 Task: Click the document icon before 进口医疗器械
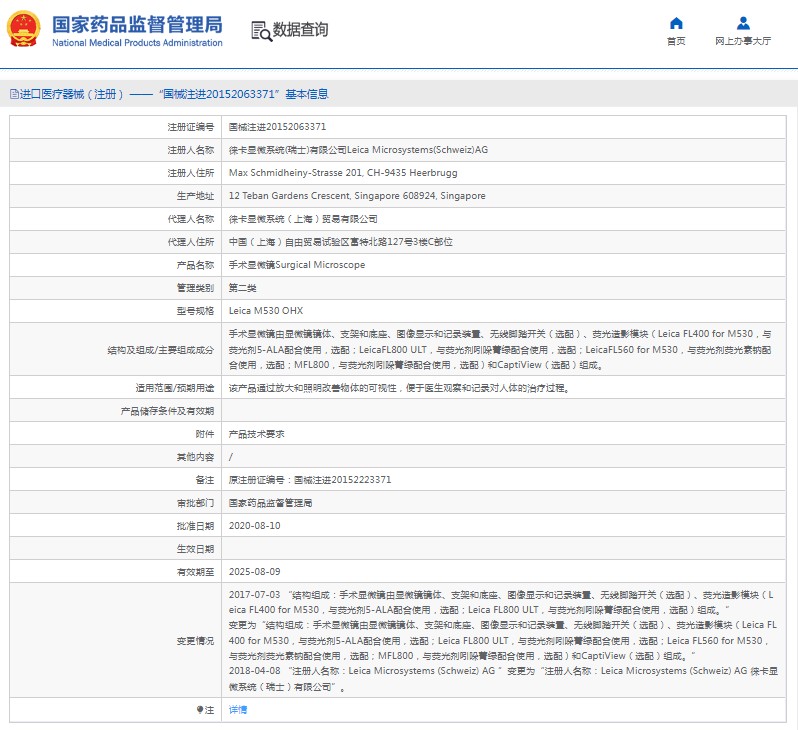coord(14,94)
